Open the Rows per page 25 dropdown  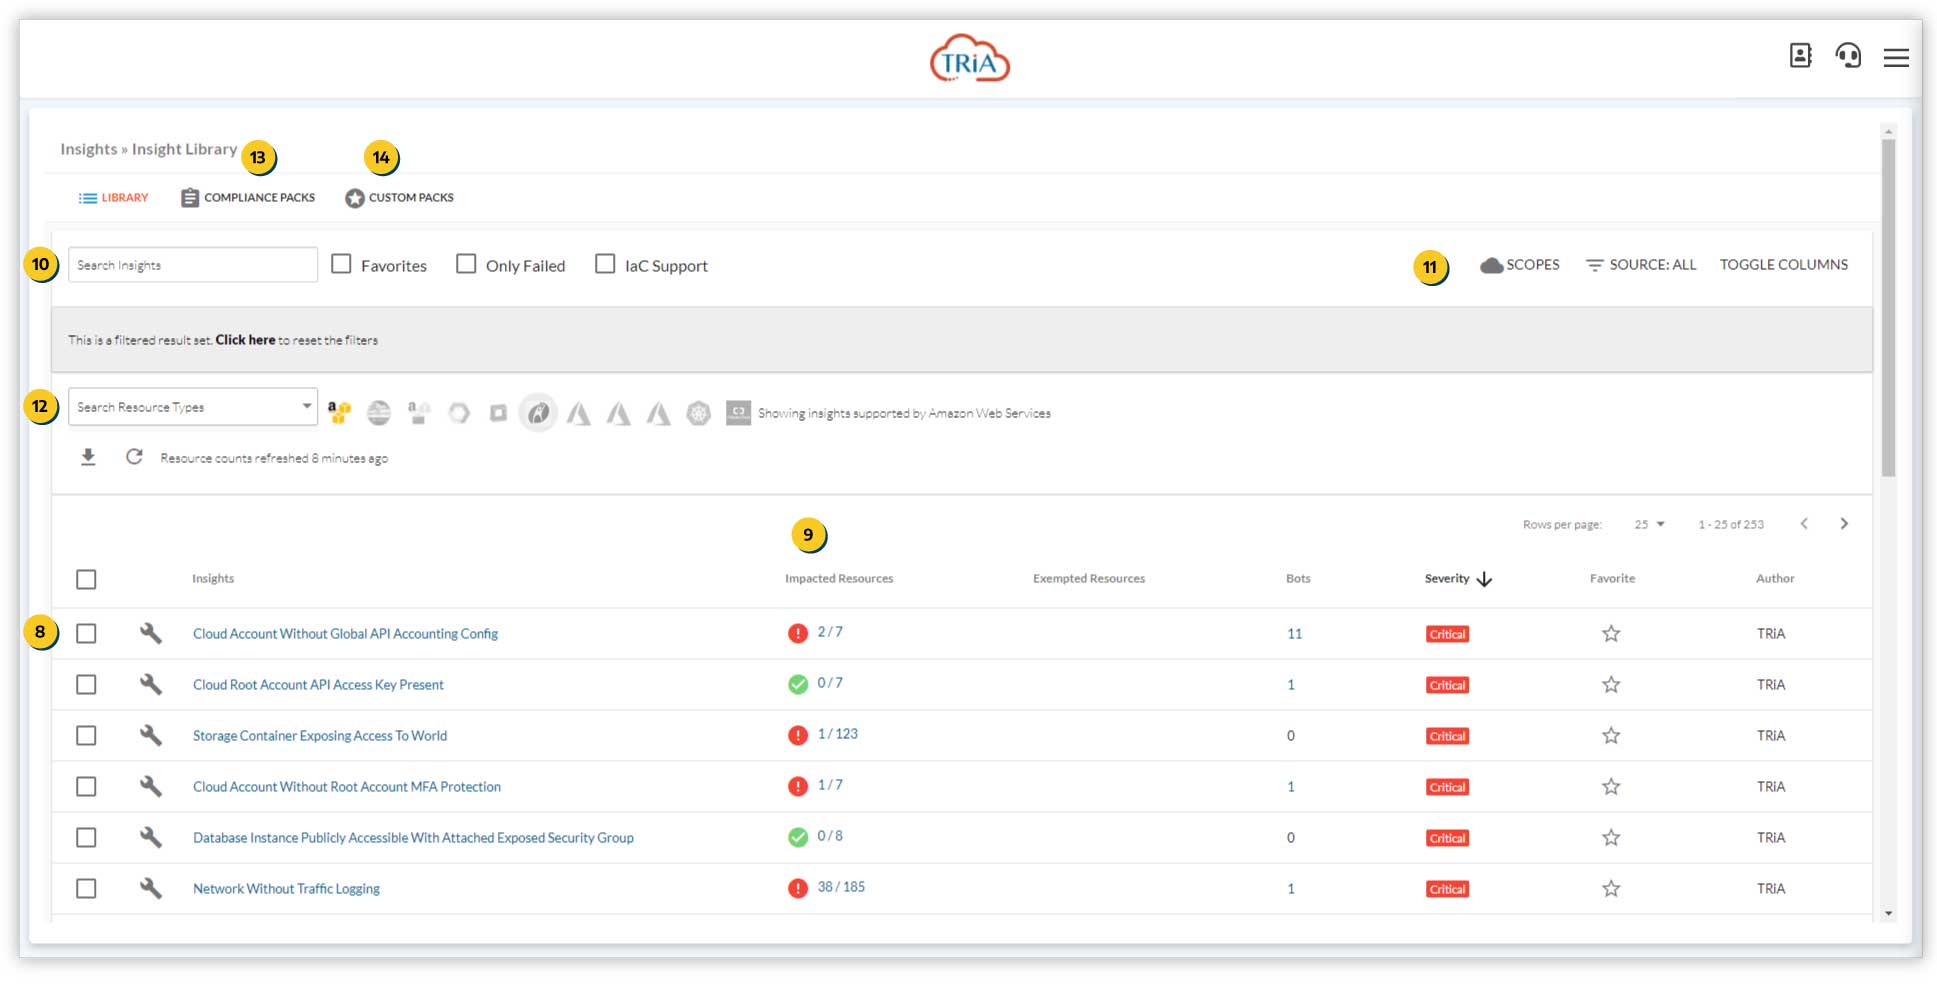[1649, 524]
